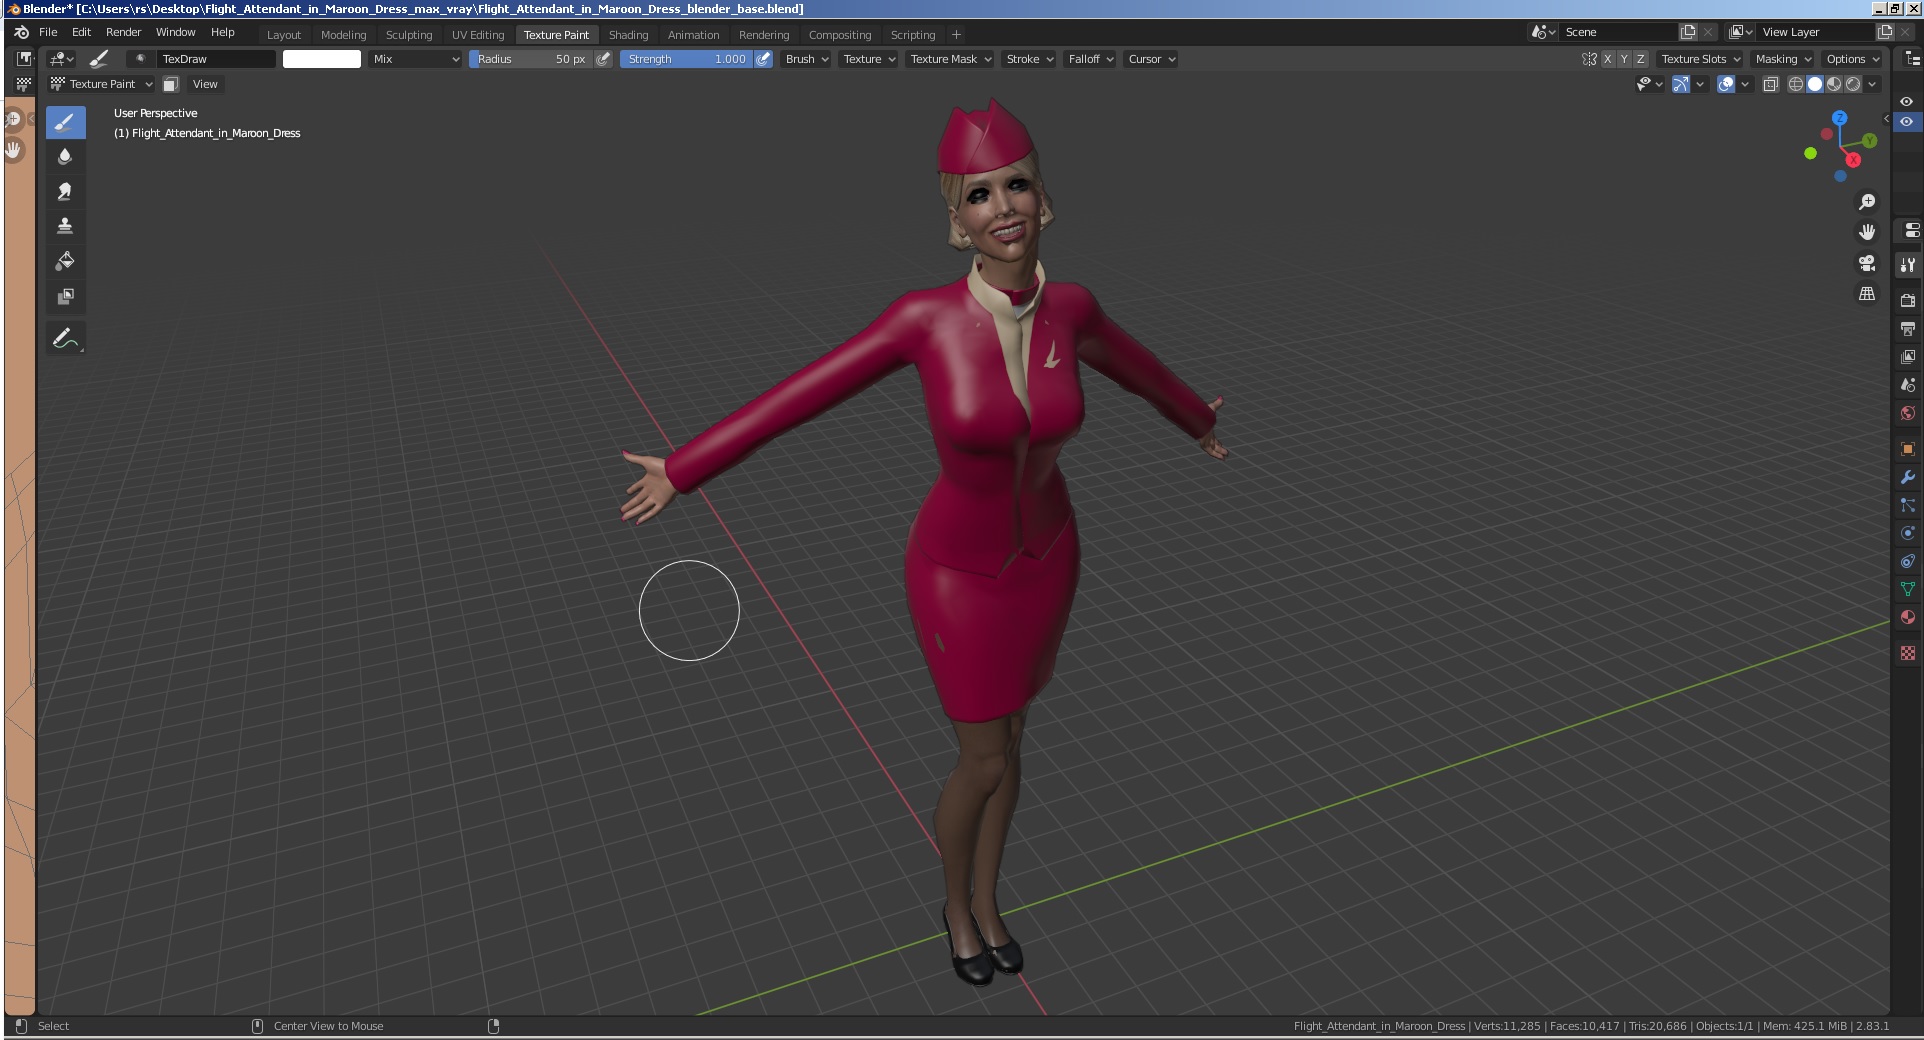Select the Smear tool
Screen dimensions: 1924x1040
(65, 192)
